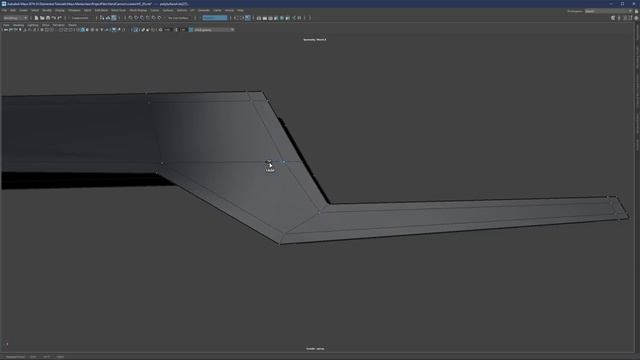The width and height of the screenshot is (640, 360).
Task: Open Render Settings icon
Action: tap(276, 18)
